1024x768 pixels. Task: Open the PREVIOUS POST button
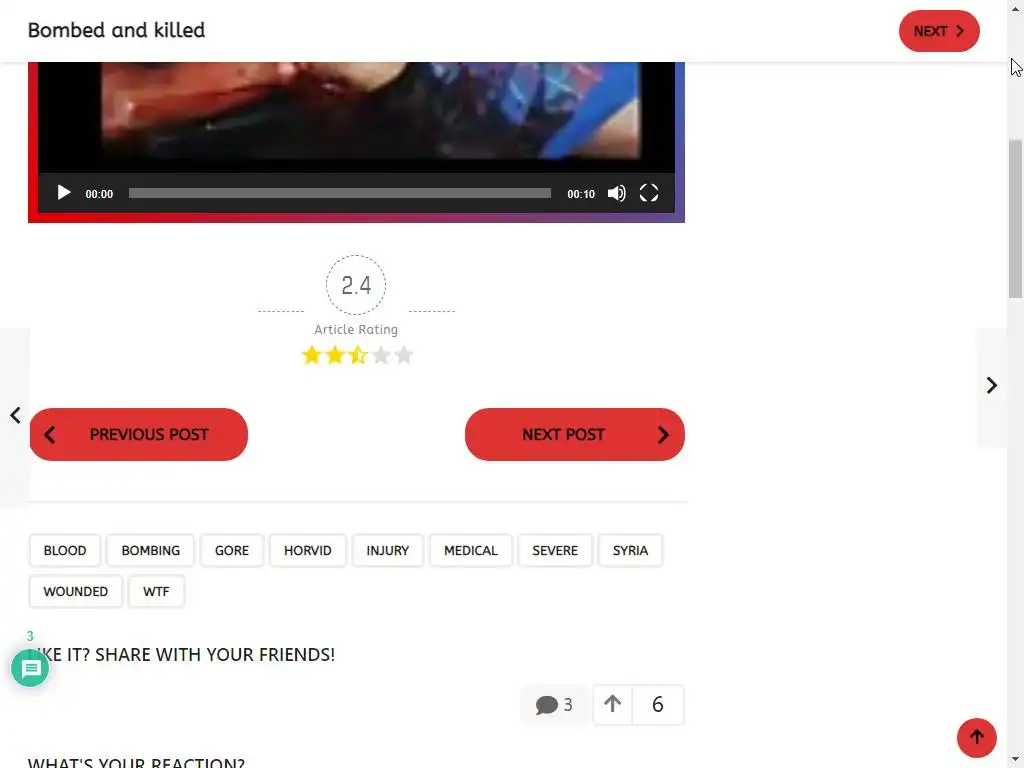tap(138, 434)
